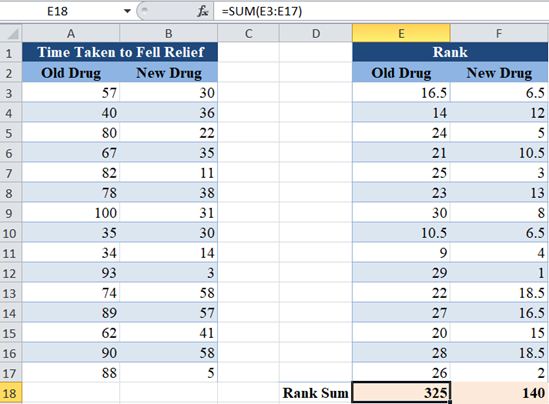Select cell B7 containing 11
This screenshot has width=549, height=404.
pos(168,172)
